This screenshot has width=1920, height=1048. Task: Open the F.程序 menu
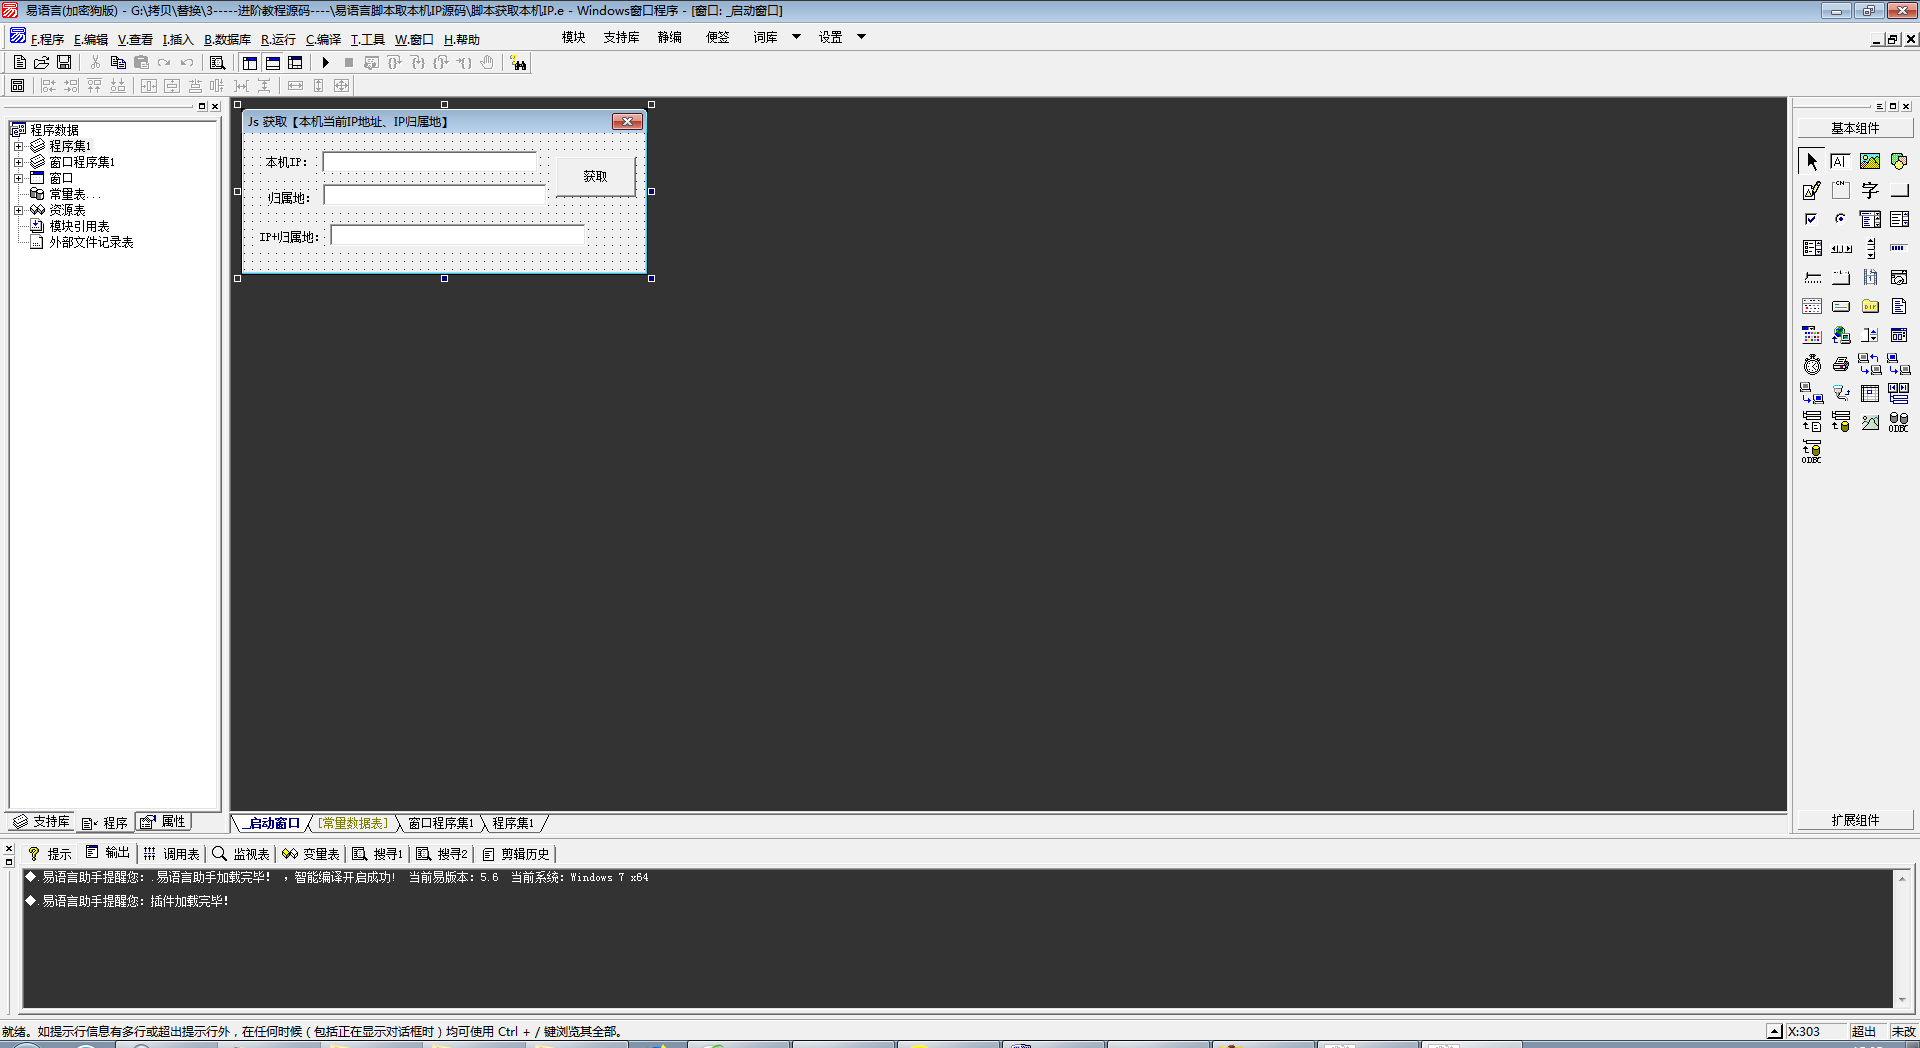point(46,39)
